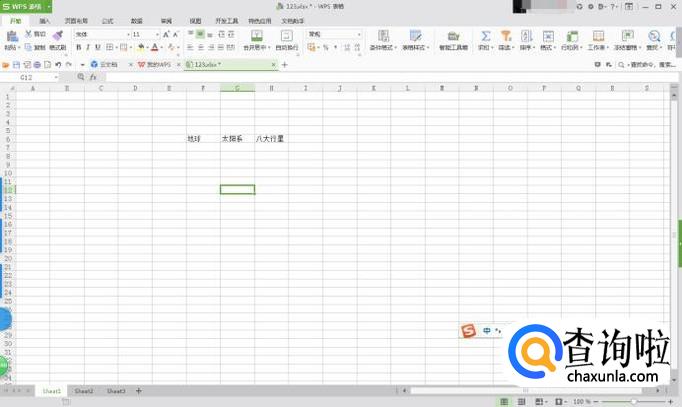Click the Wrap Text icon

point(287,36)
